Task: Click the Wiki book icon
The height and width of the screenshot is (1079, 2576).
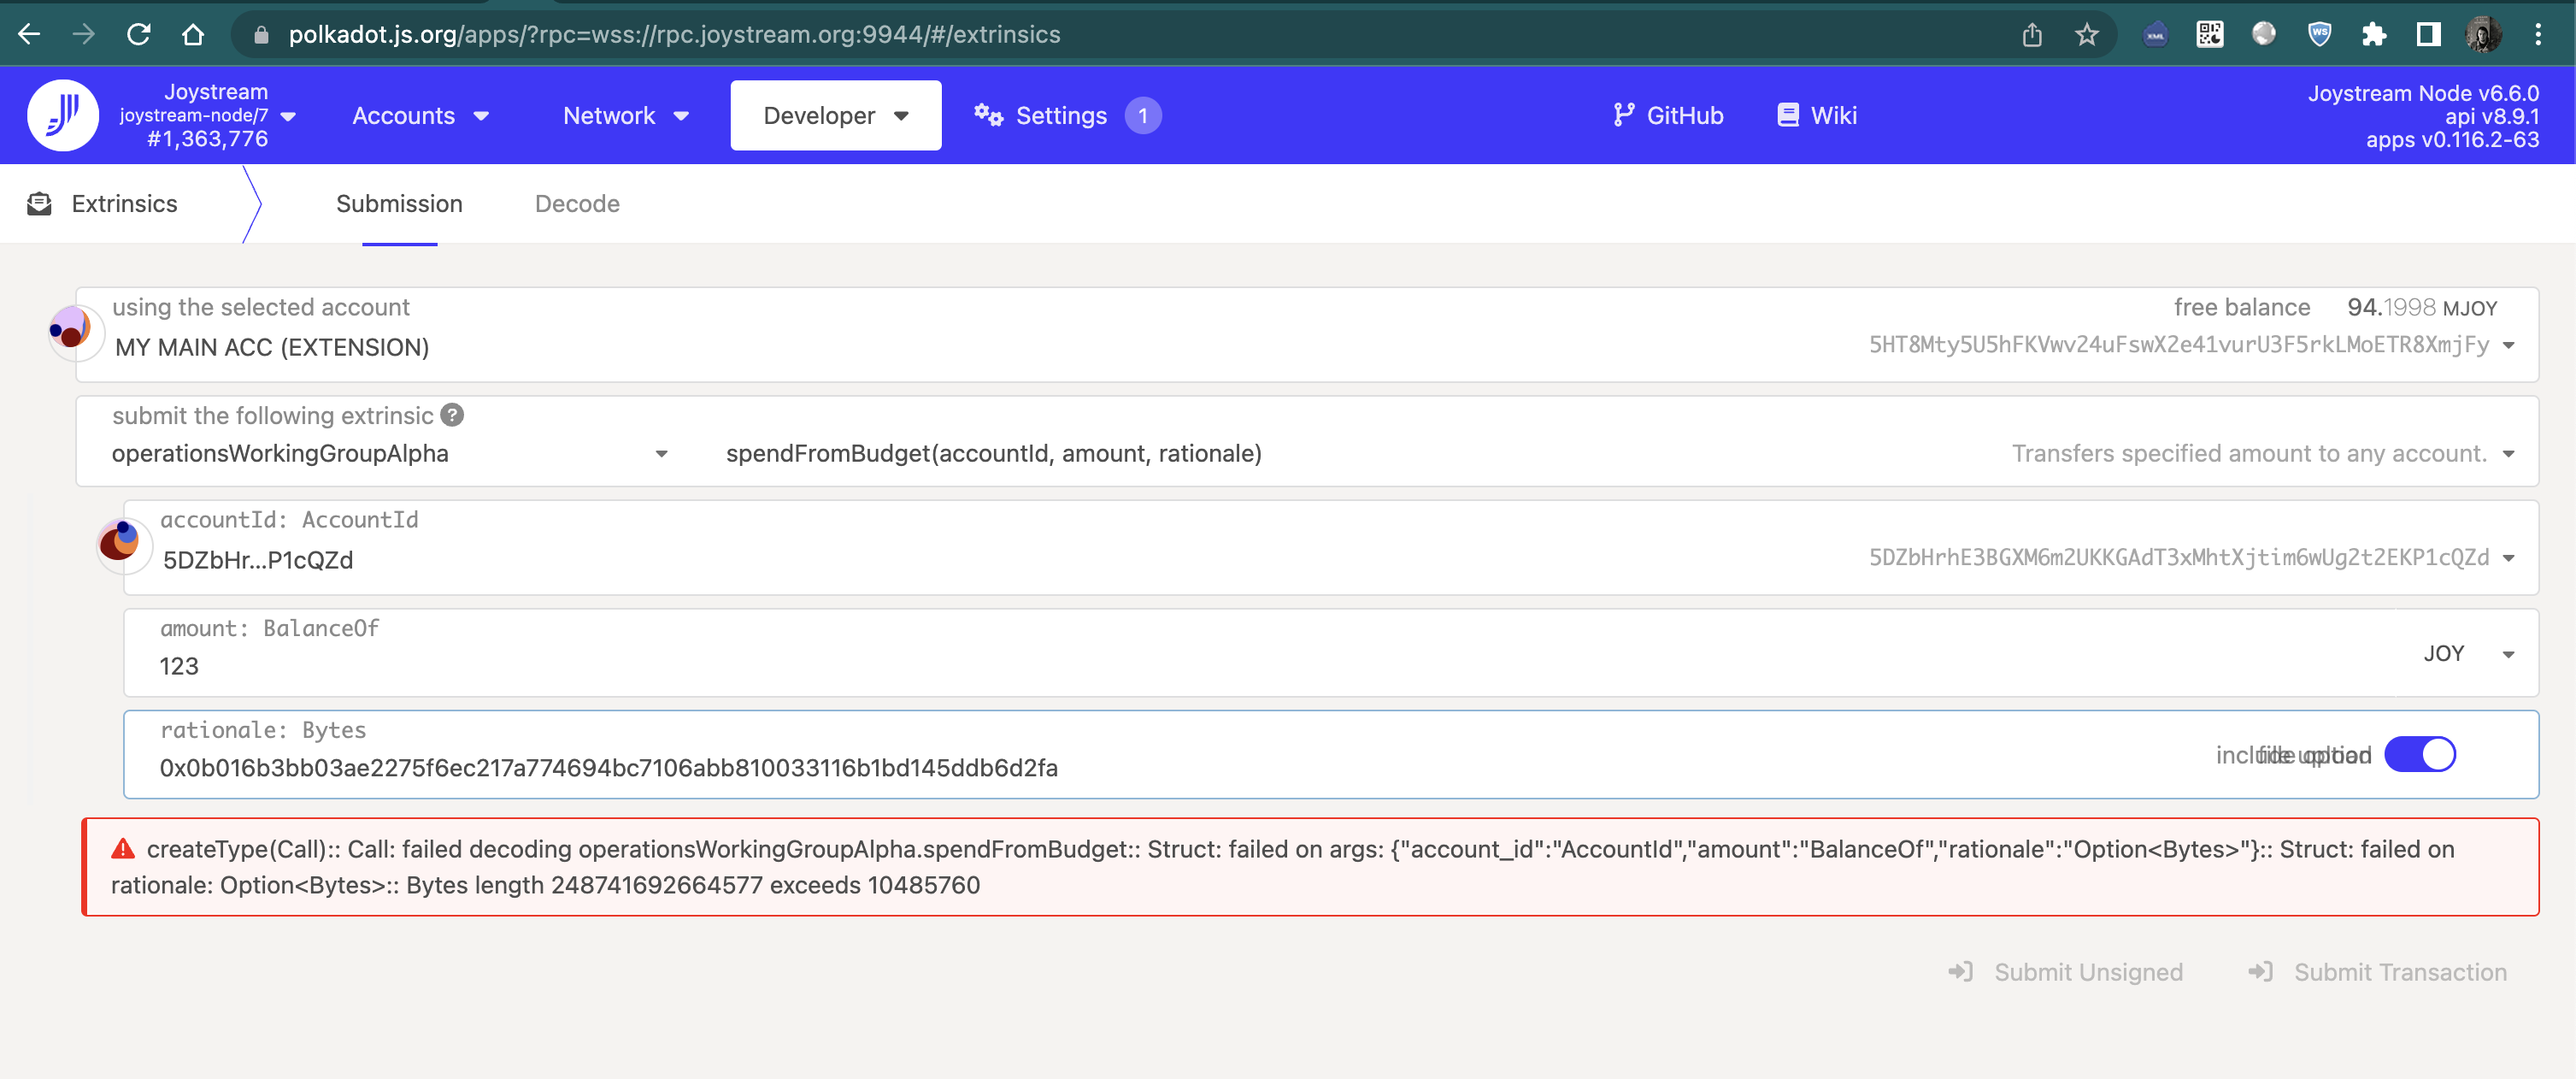Action: point(1788,115)
